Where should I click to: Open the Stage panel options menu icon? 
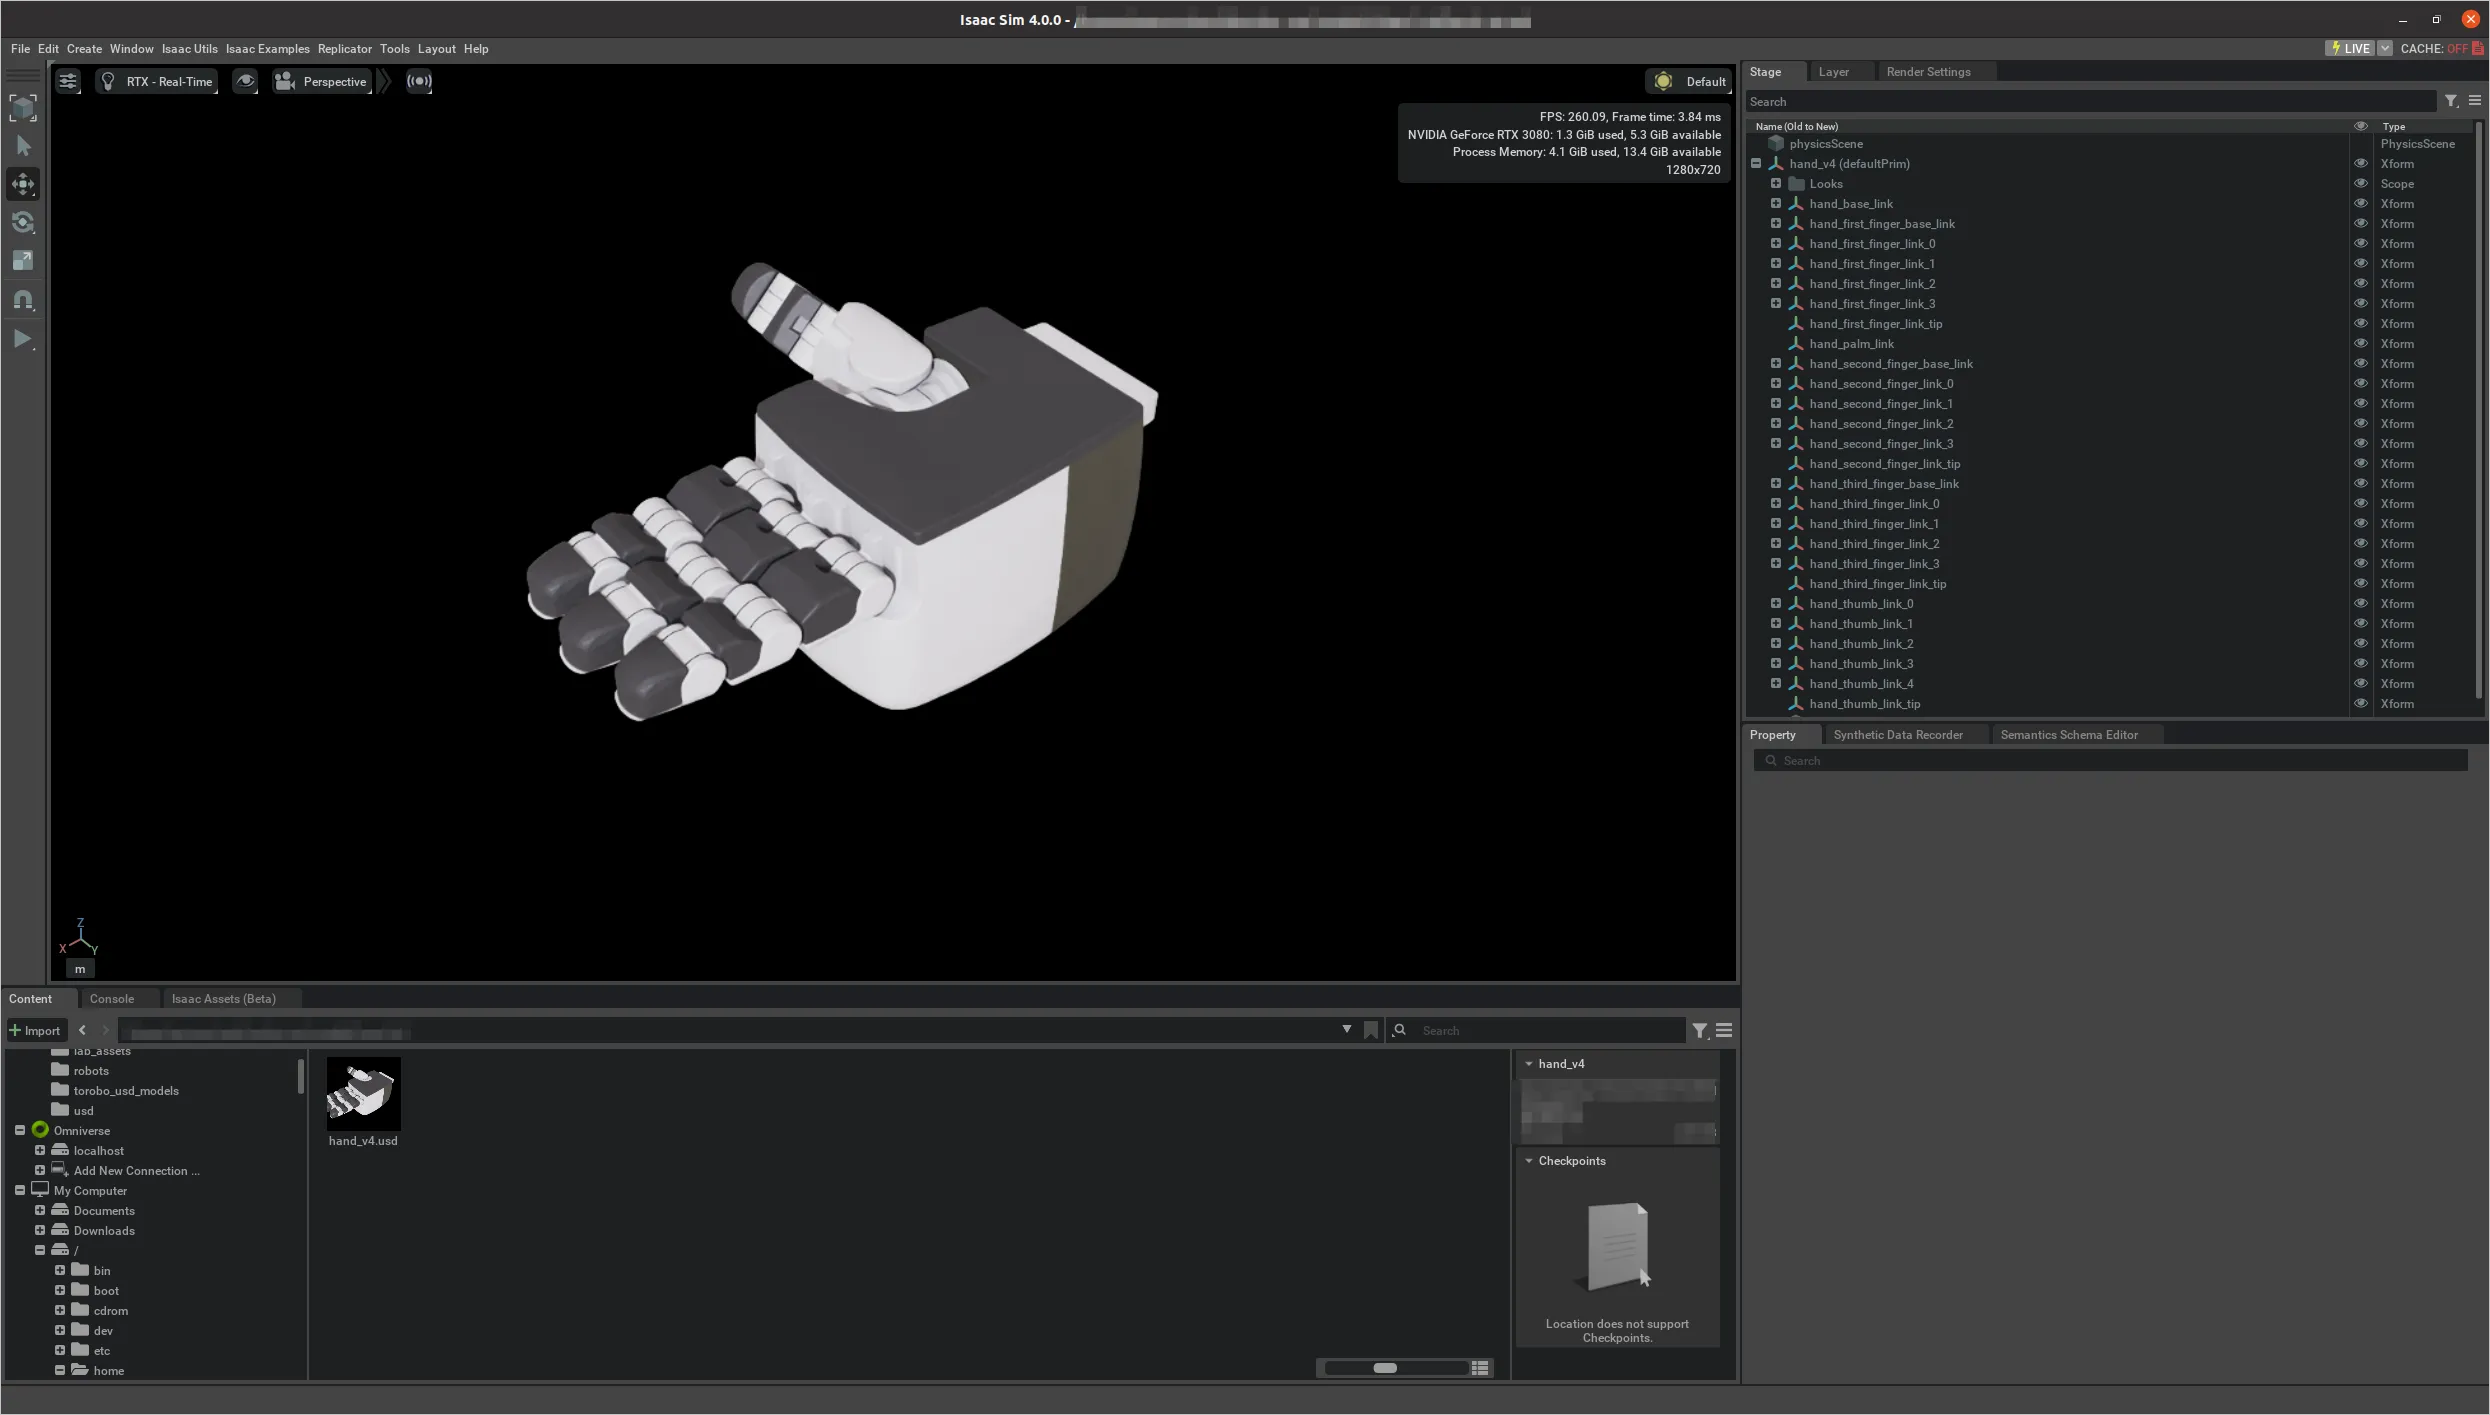point(2475,101)
